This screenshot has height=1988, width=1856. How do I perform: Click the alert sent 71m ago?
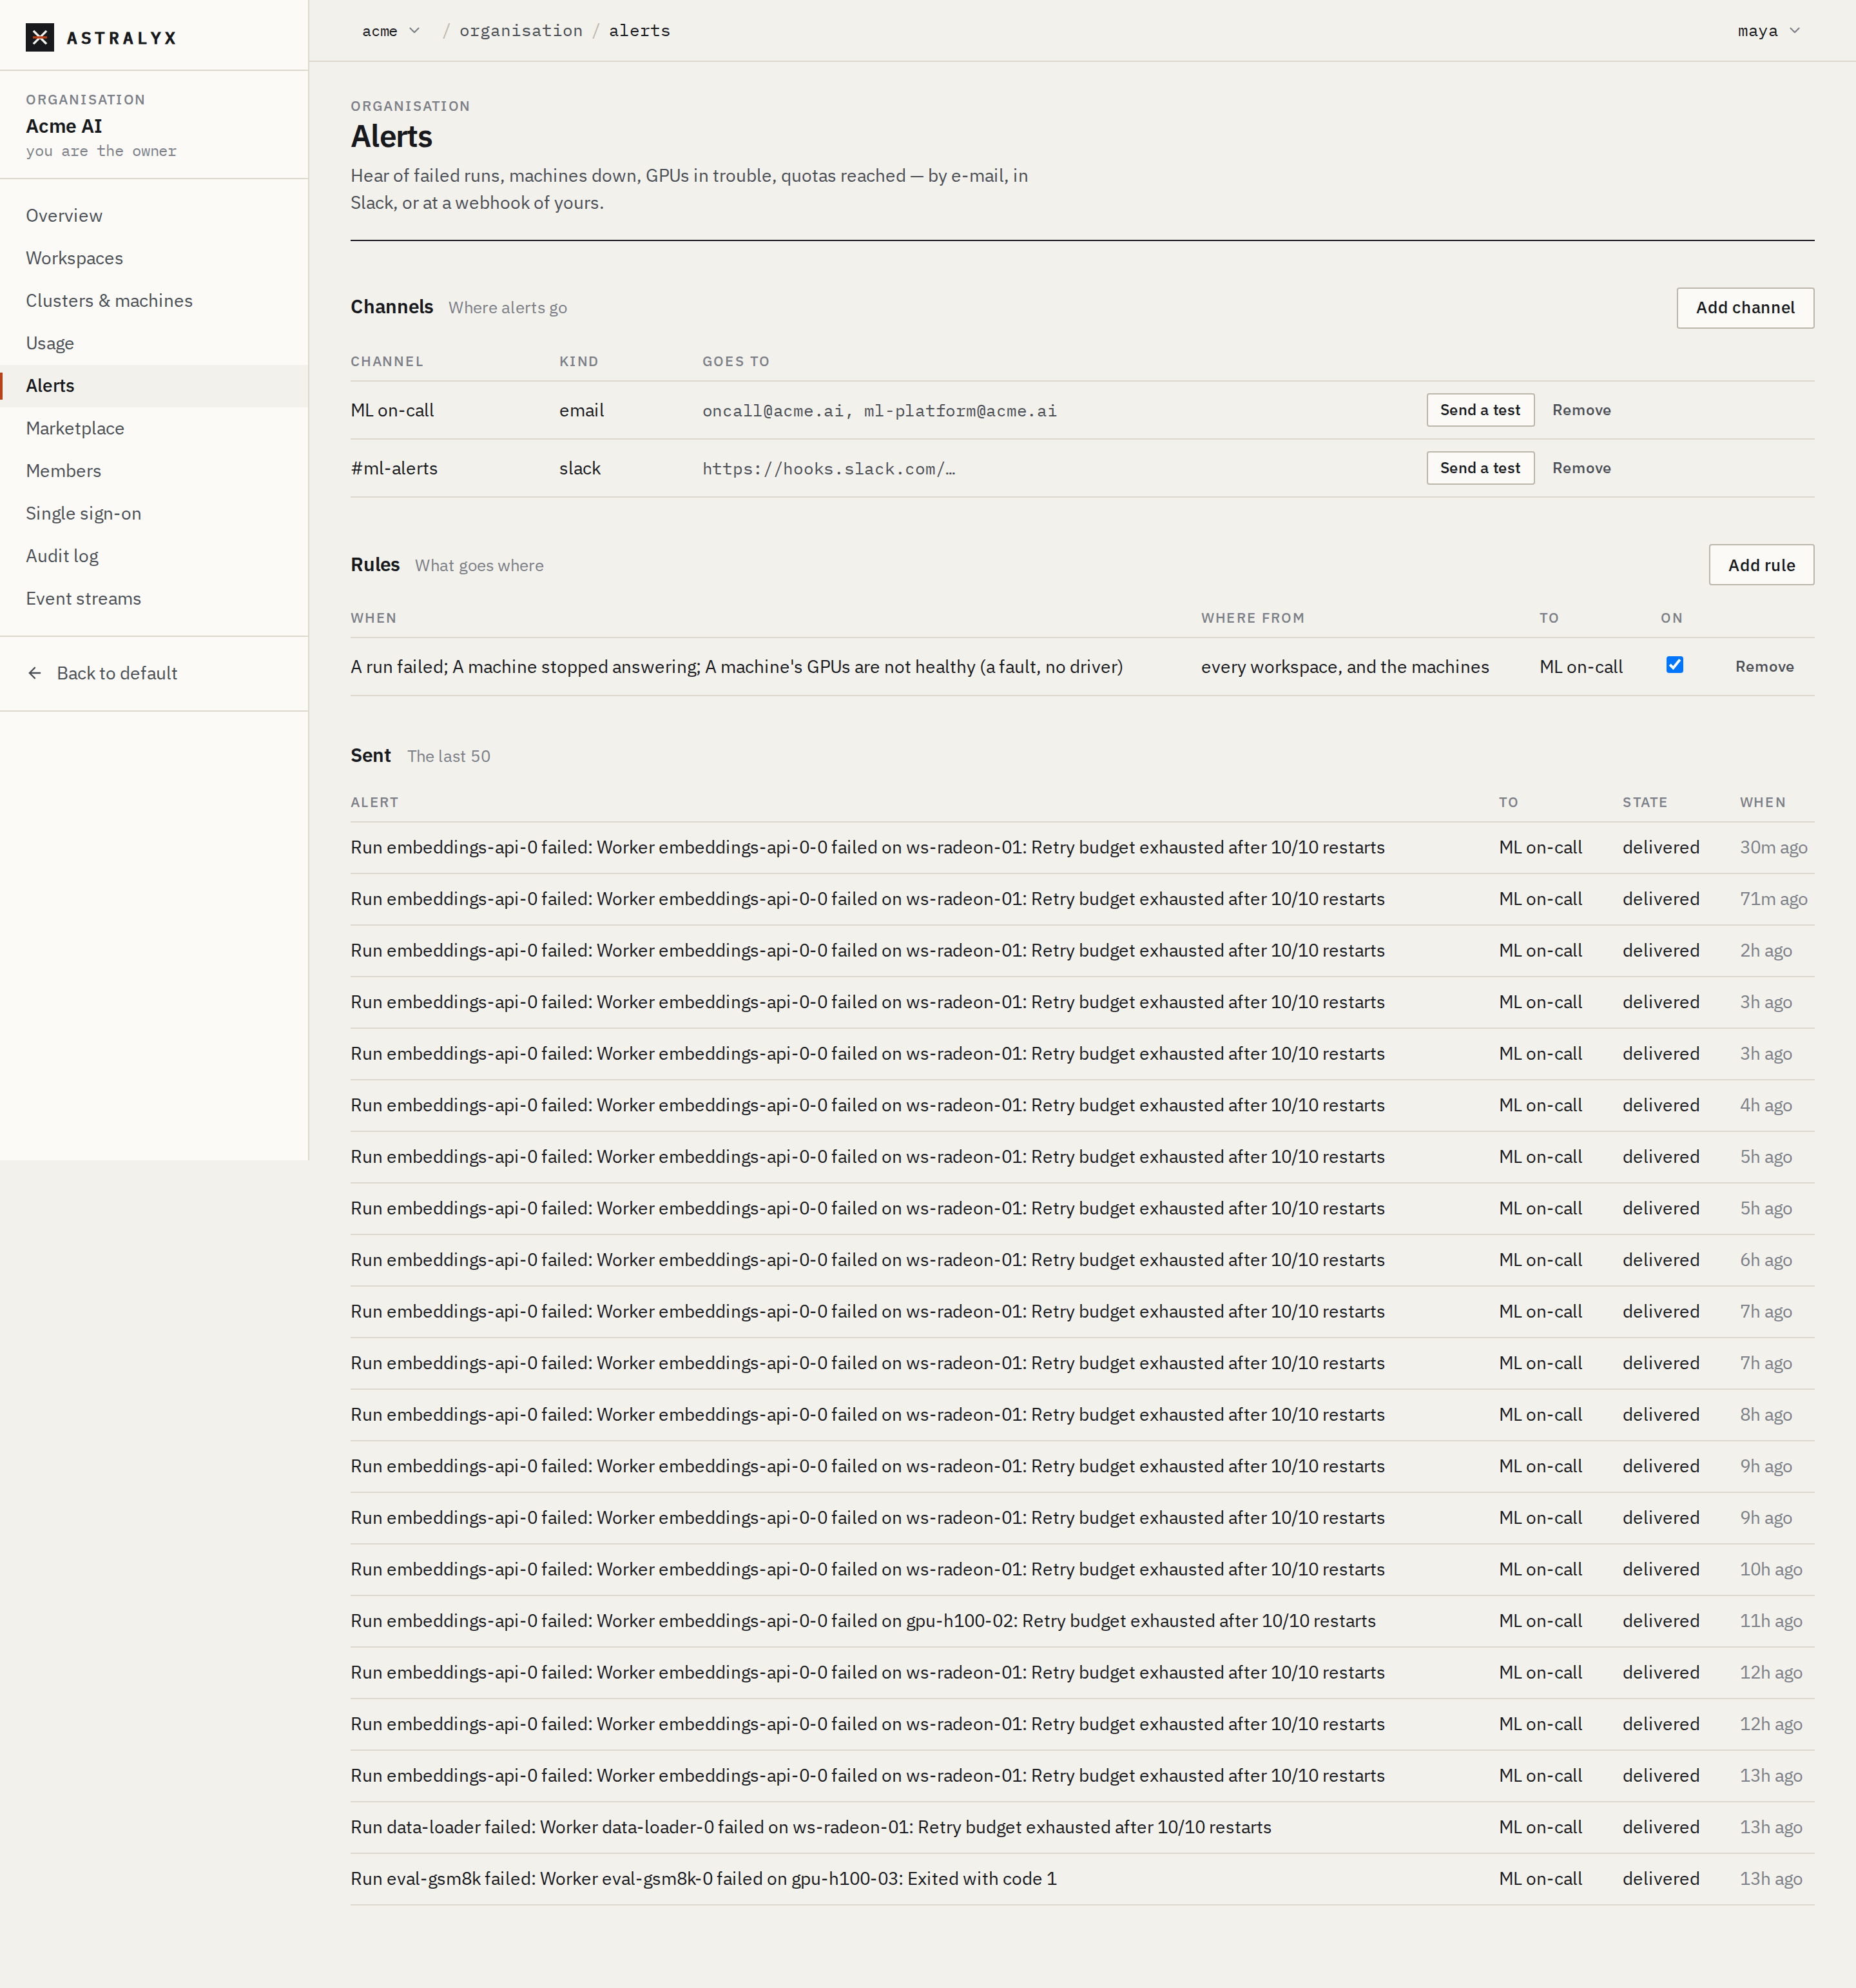coord(1082,899)
